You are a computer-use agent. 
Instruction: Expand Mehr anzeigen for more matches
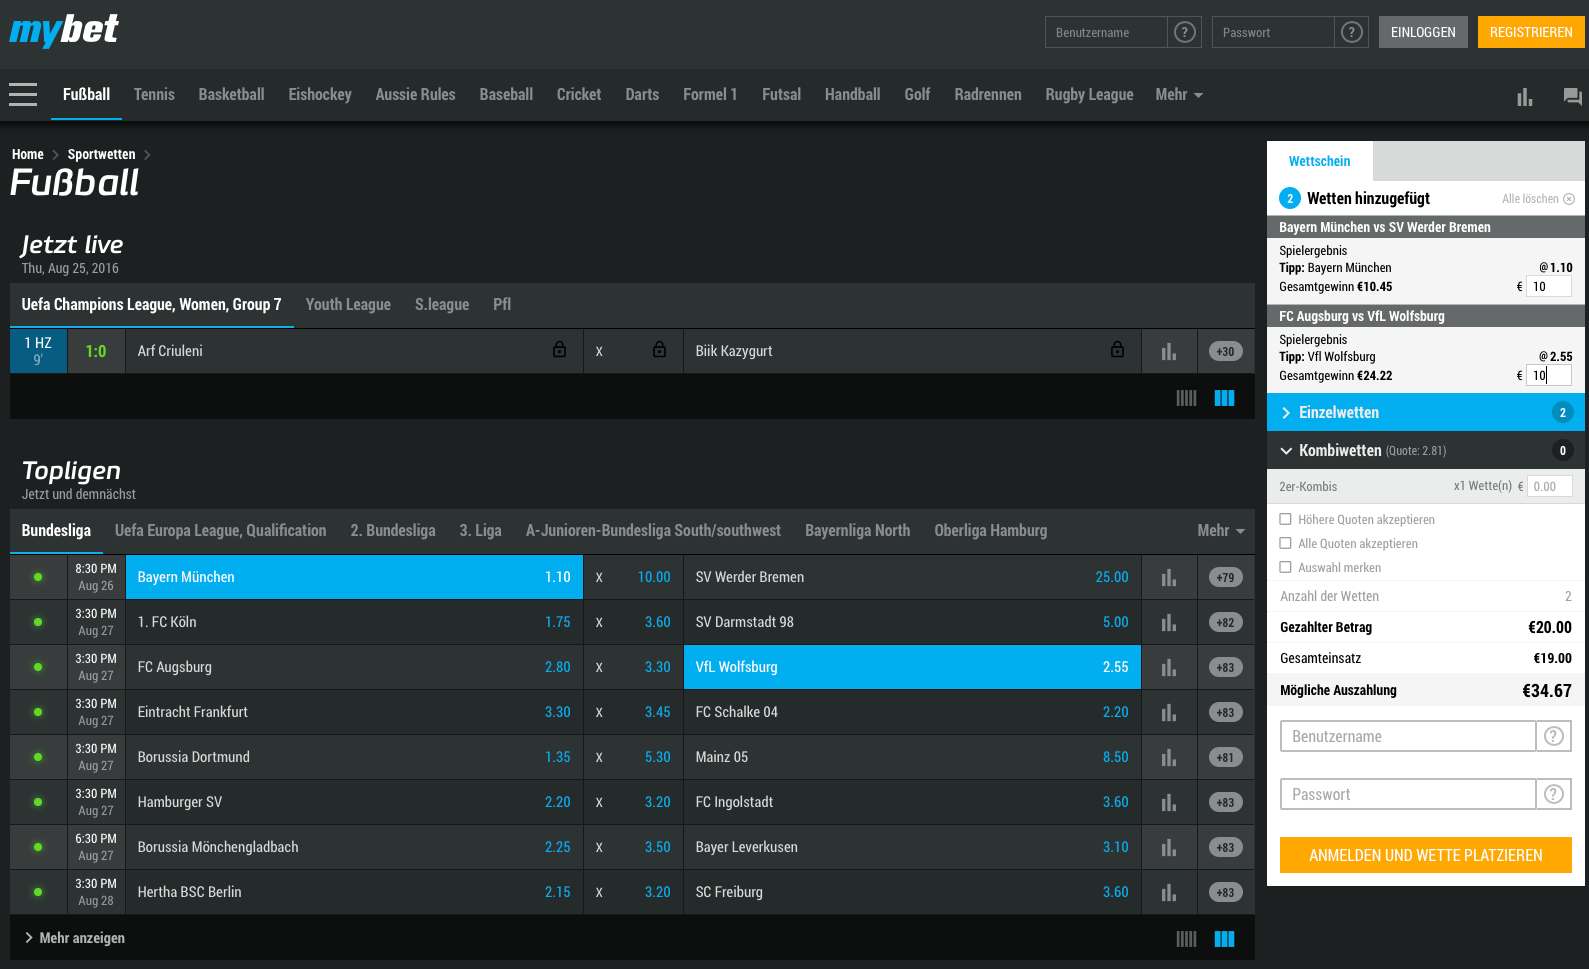pos(75,938)
